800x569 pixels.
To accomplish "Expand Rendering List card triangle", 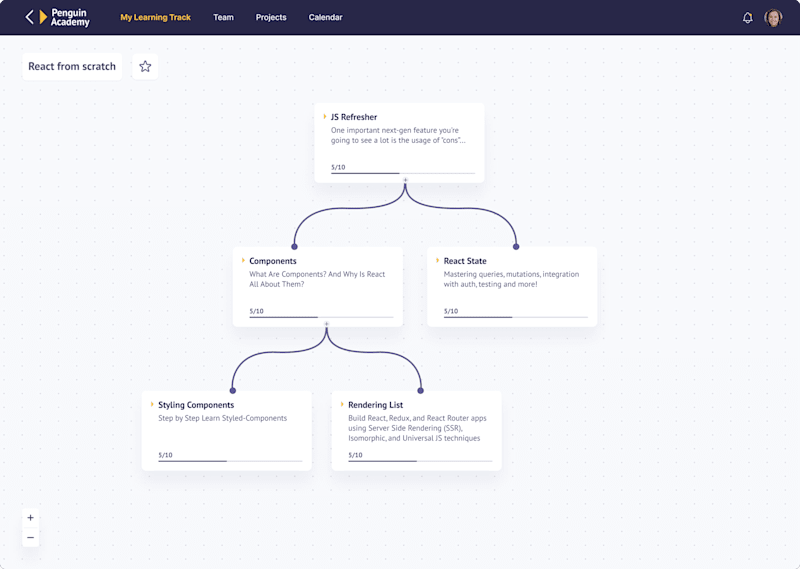I will 342,404.
